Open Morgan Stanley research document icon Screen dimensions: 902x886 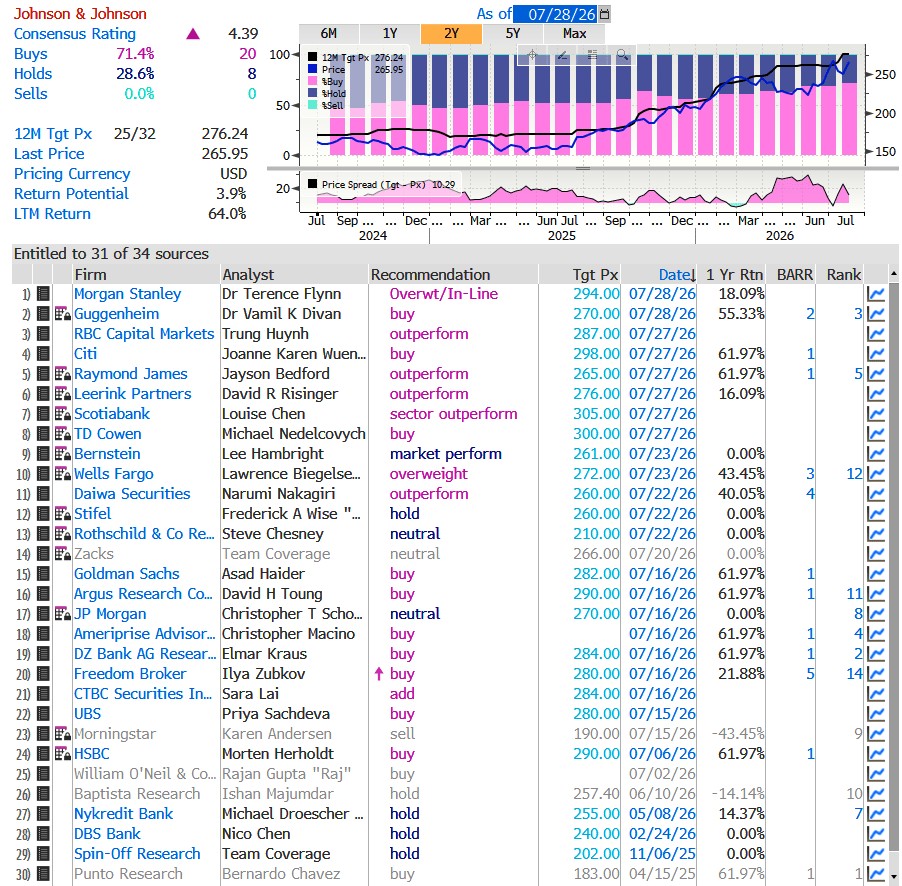43,294
